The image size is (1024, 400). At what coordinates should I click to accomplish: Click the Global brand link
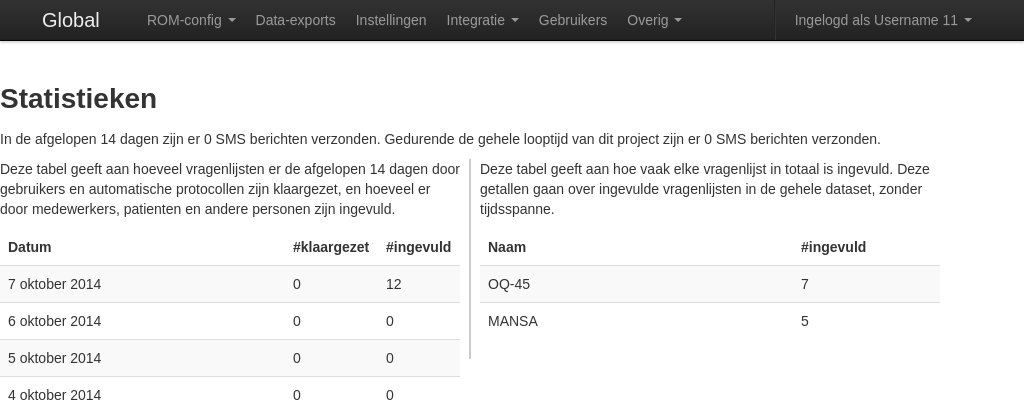(70, 20)
